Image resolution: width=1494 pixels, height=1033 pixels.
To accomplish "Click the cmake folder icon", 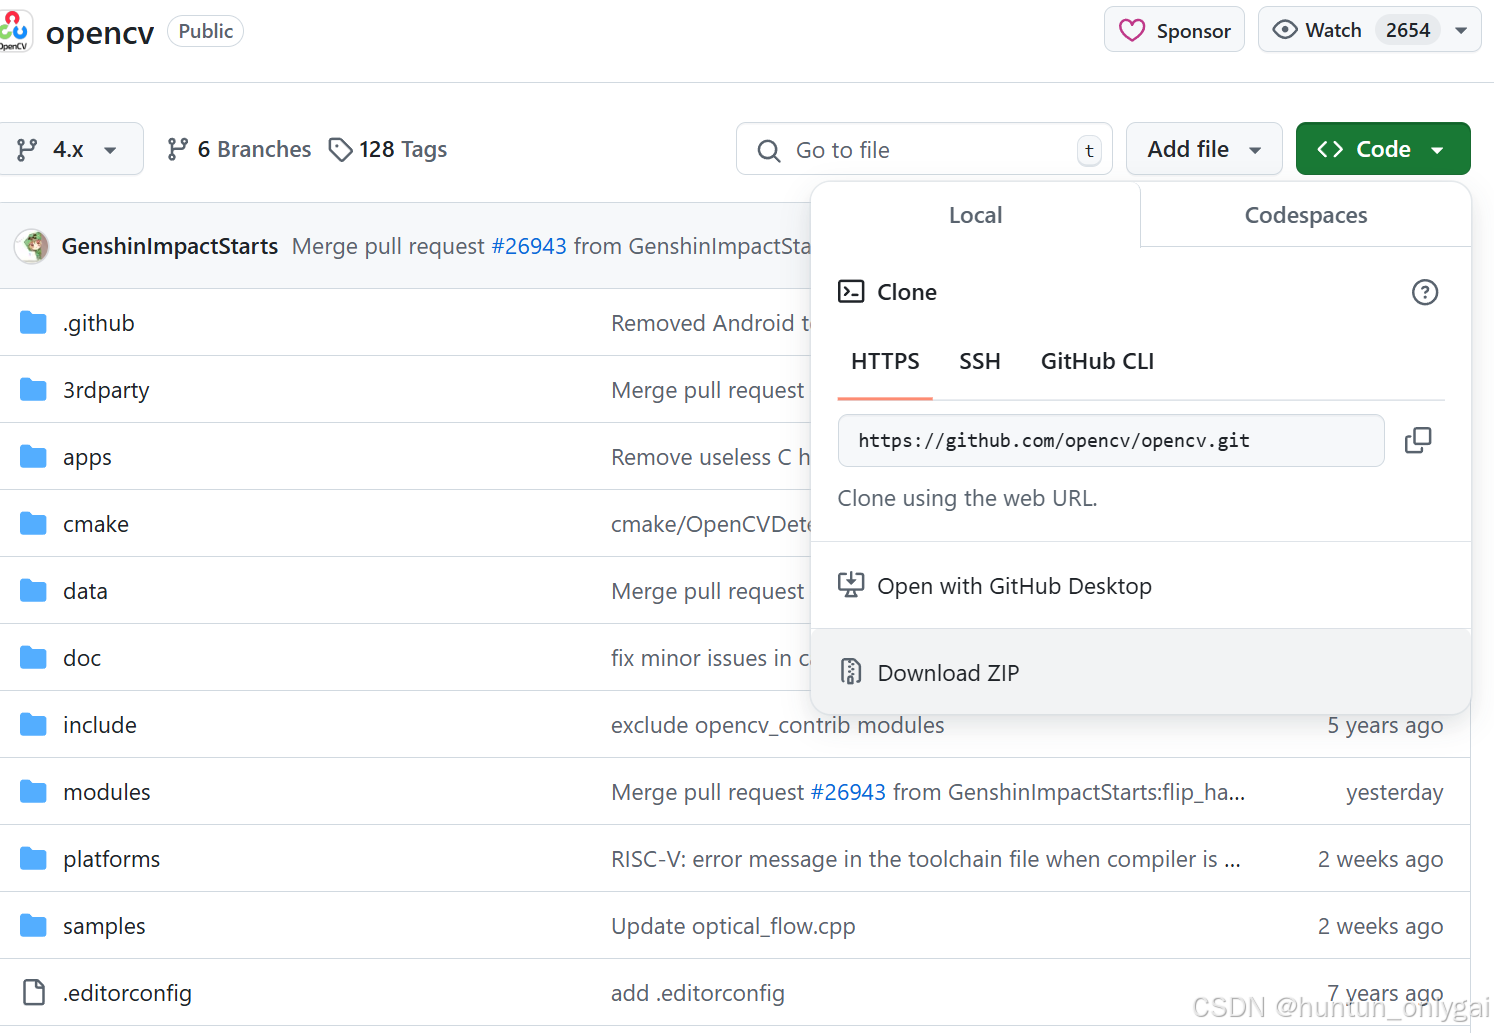I will (33, 523).
